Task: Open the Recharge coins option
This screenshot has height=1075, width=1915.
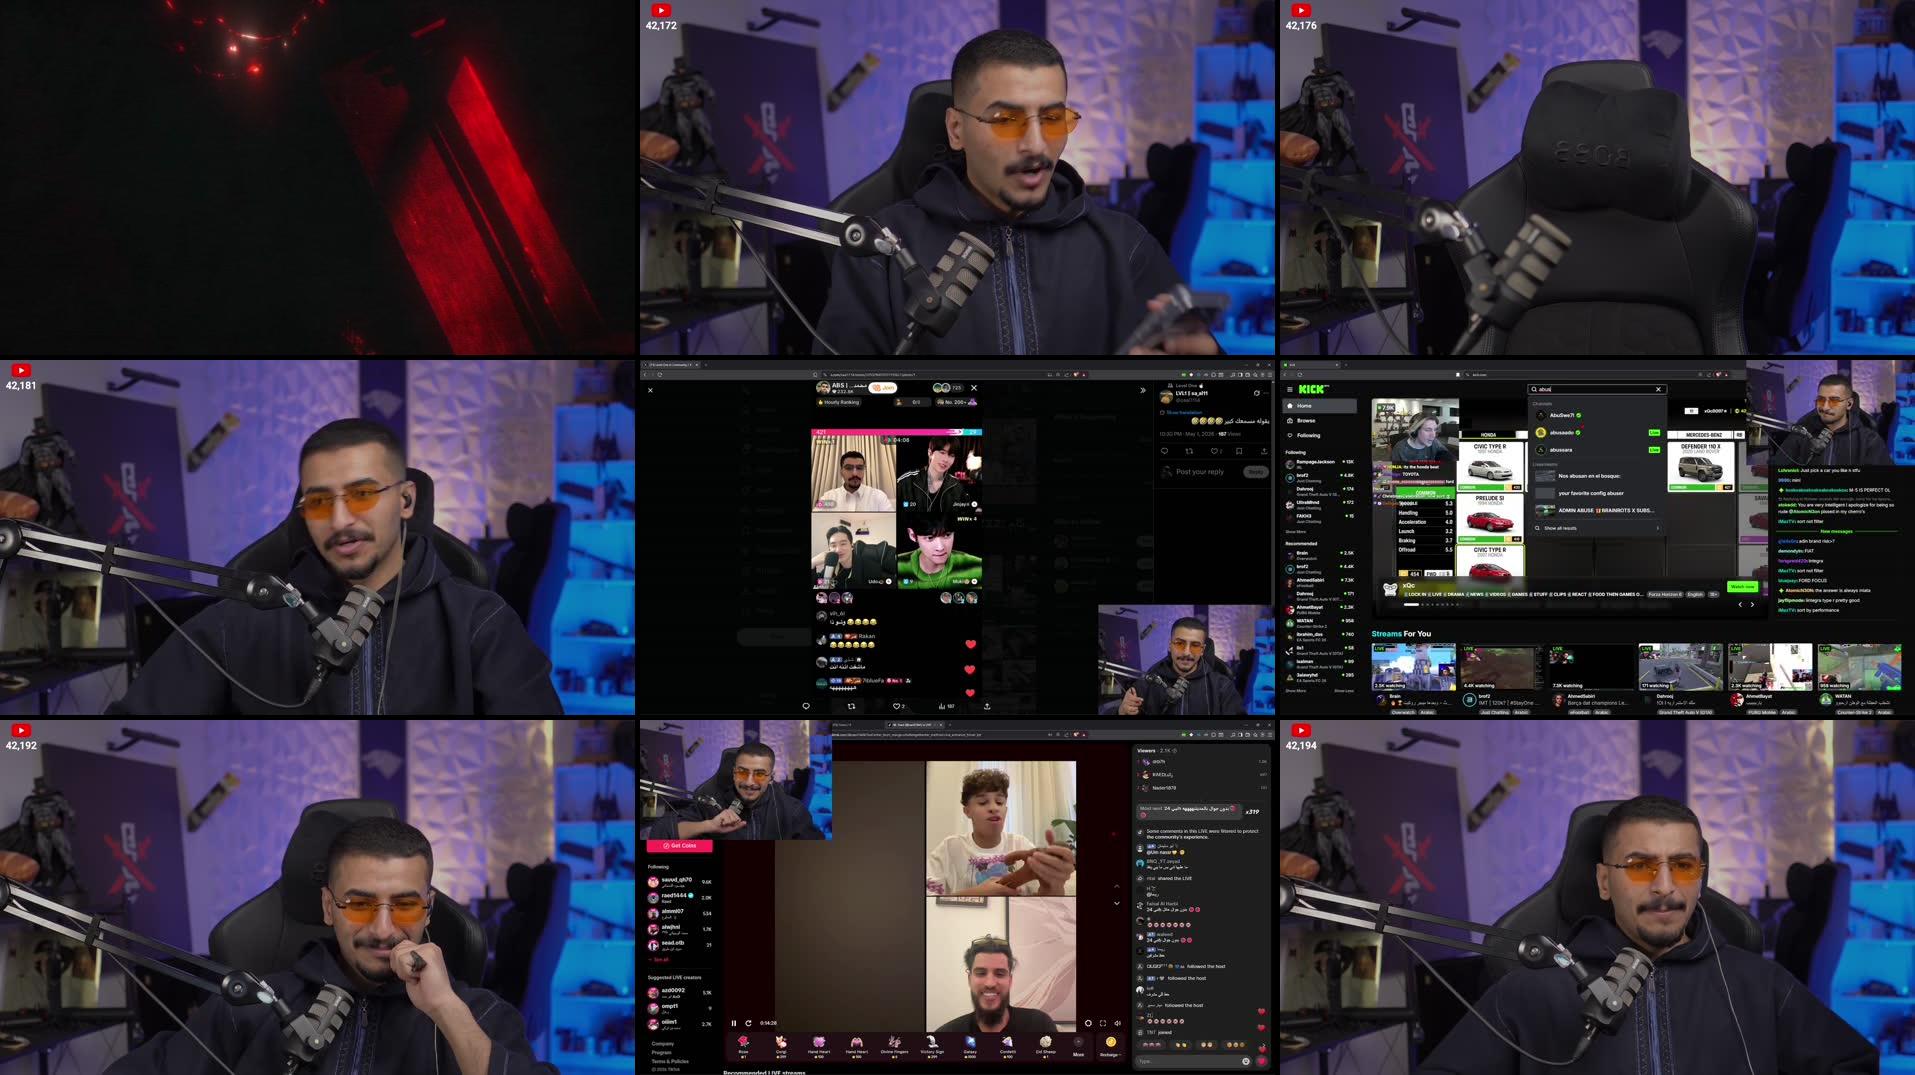Action: pyautogui.click(x=1110, y=1046)
